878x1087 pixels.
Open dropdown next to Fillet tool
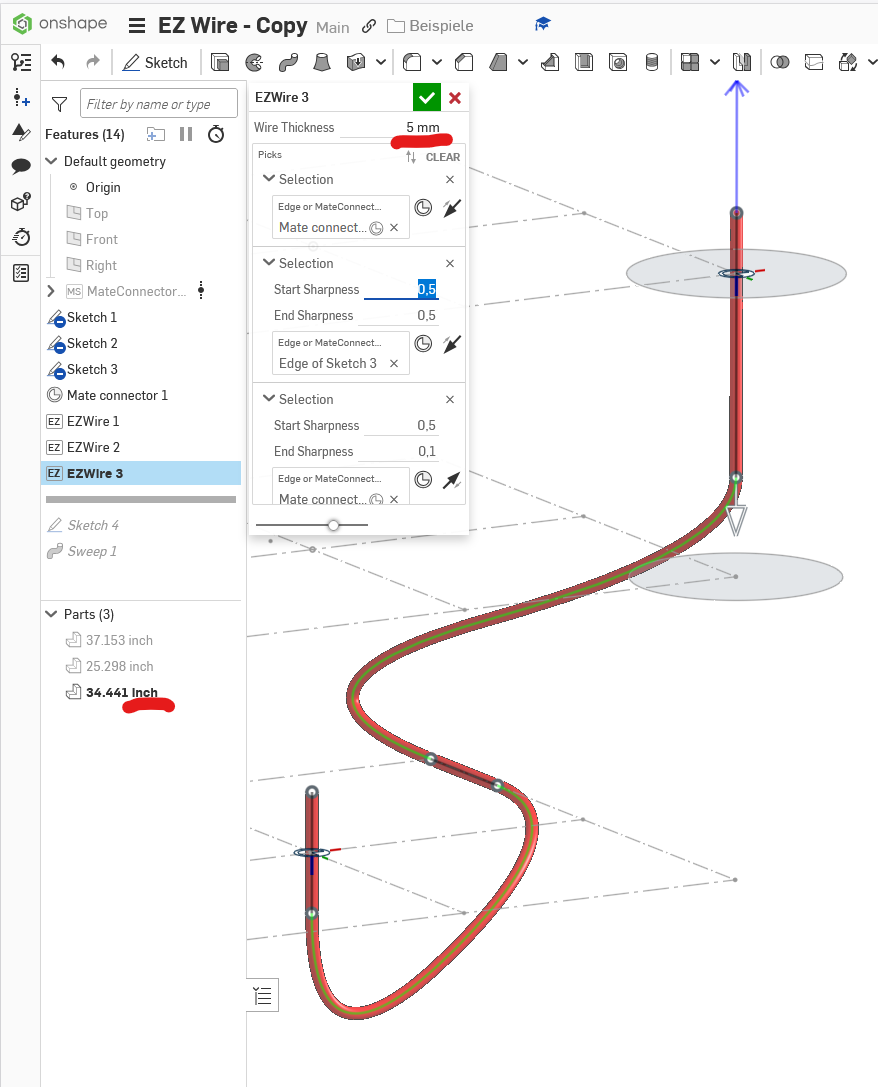[x=437, y=62]
